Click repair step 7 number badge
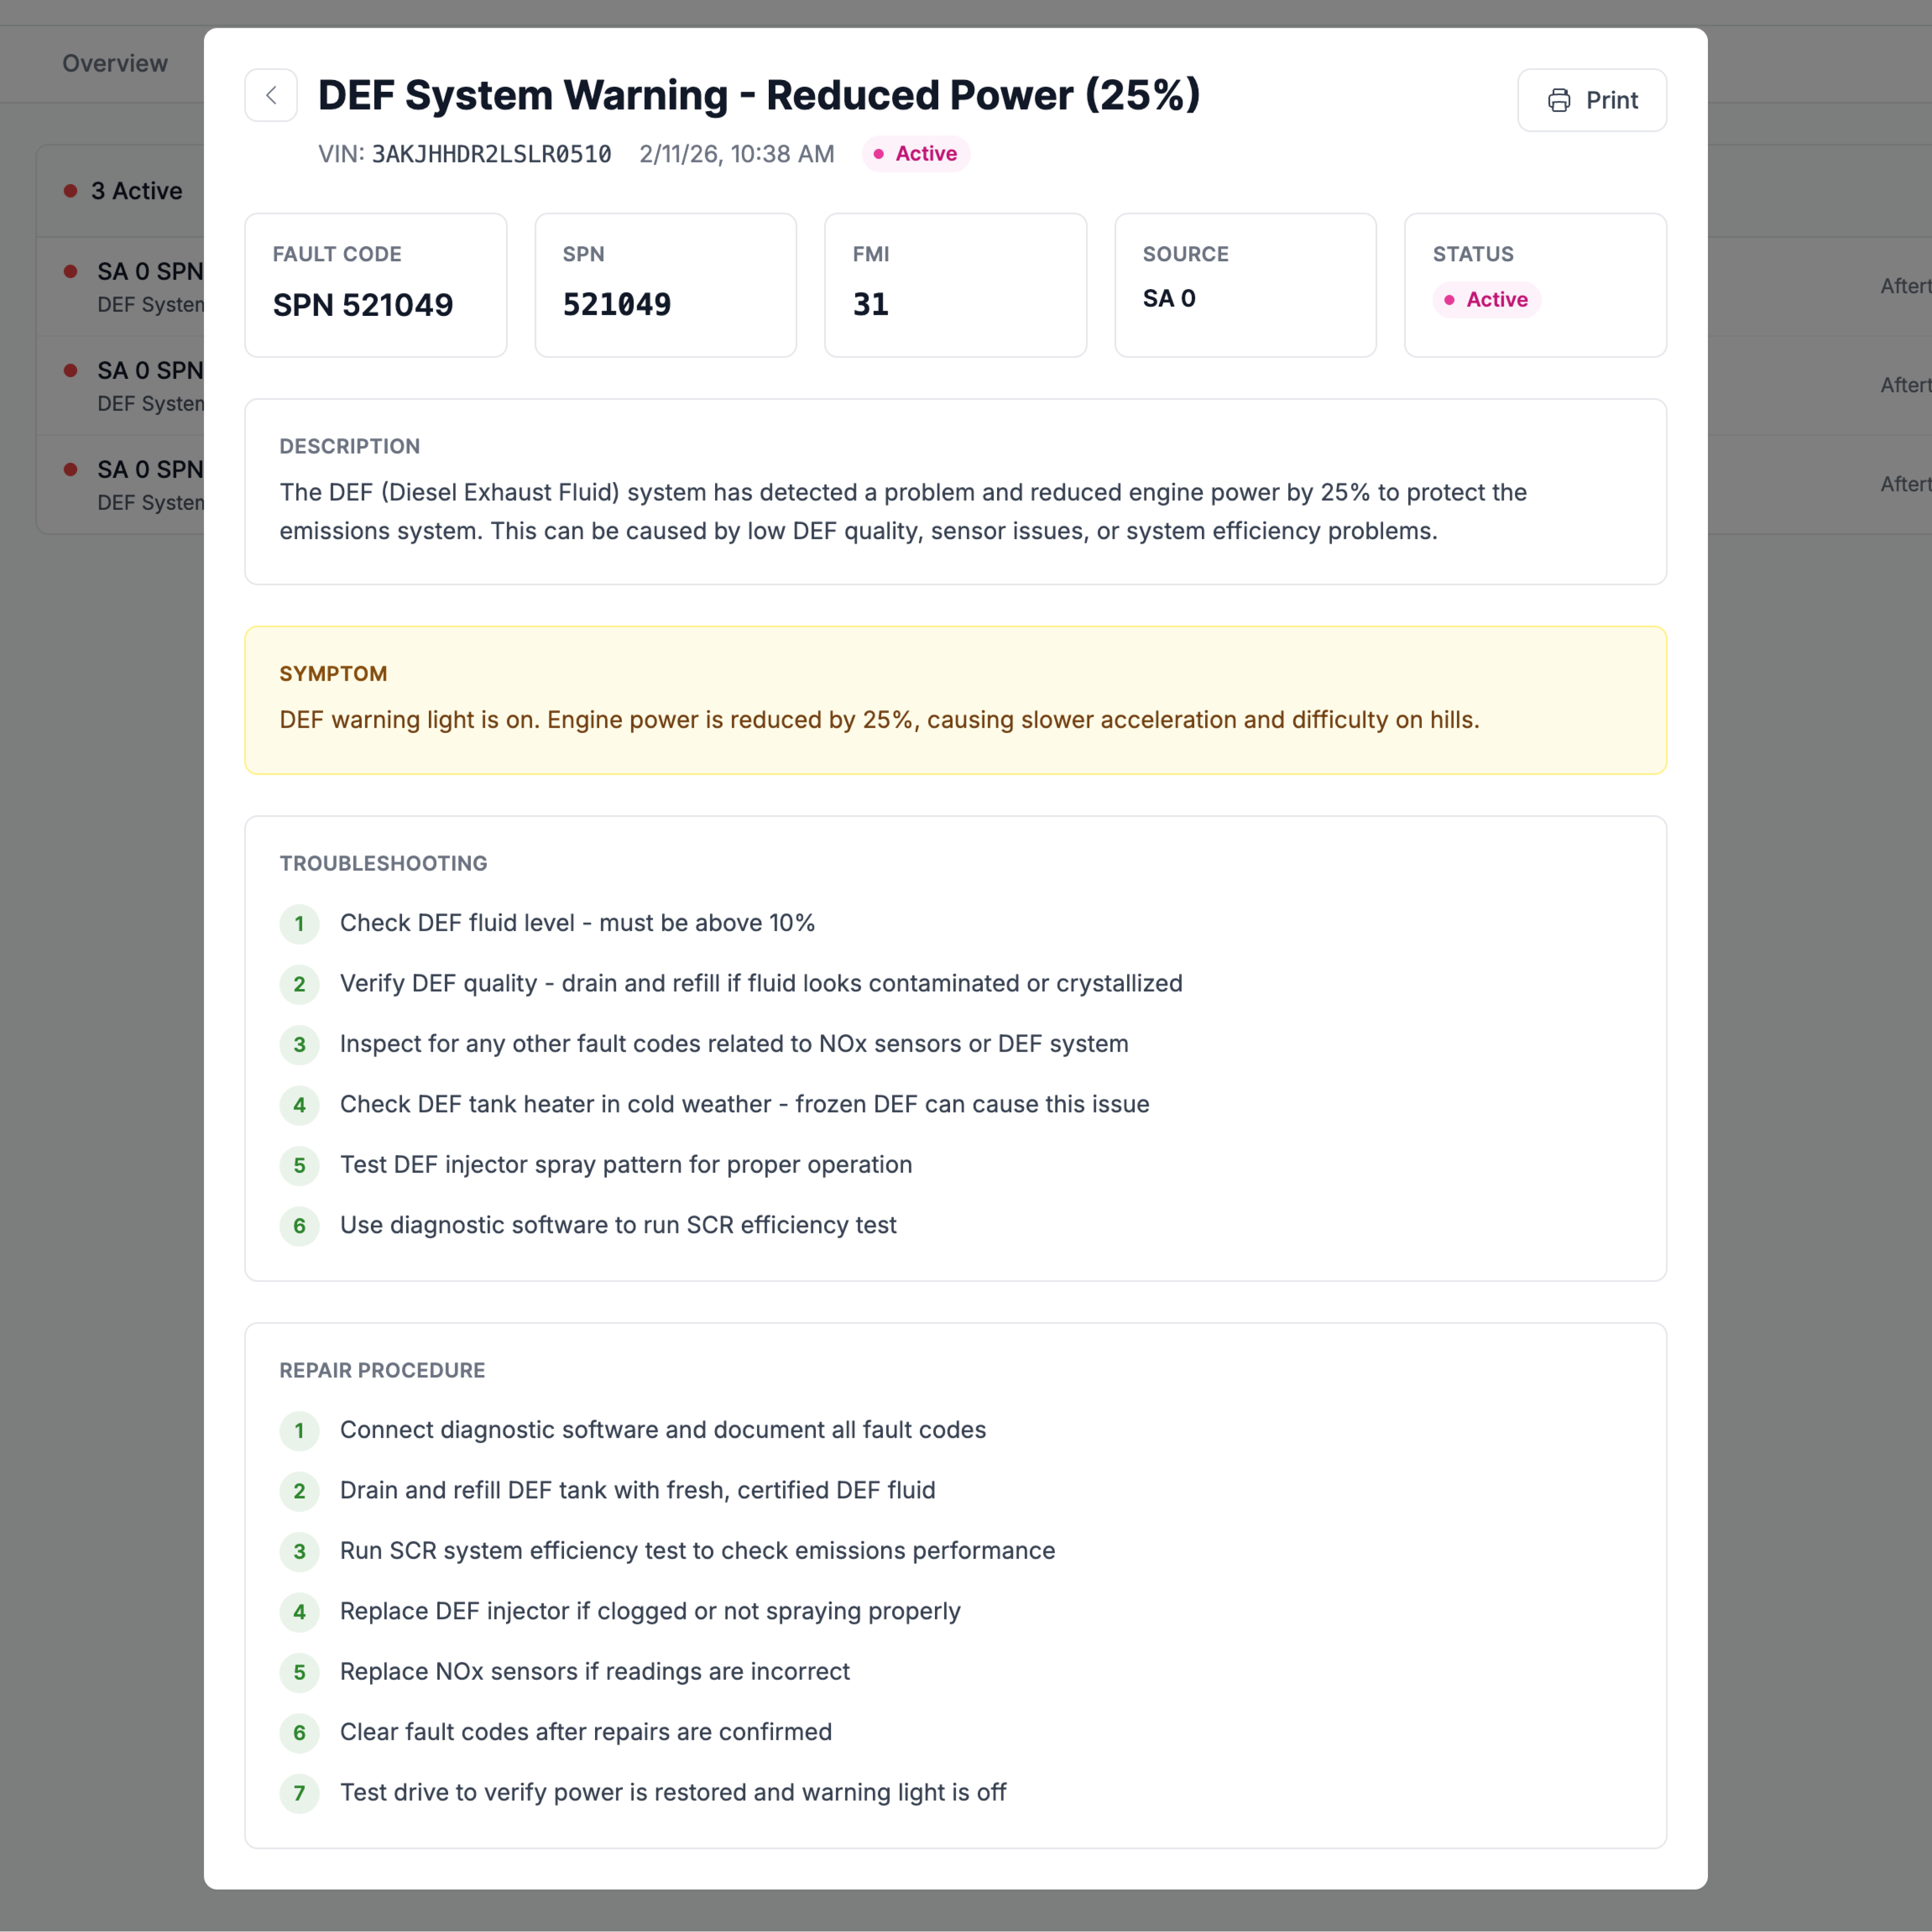 [x=299, y=1793]
